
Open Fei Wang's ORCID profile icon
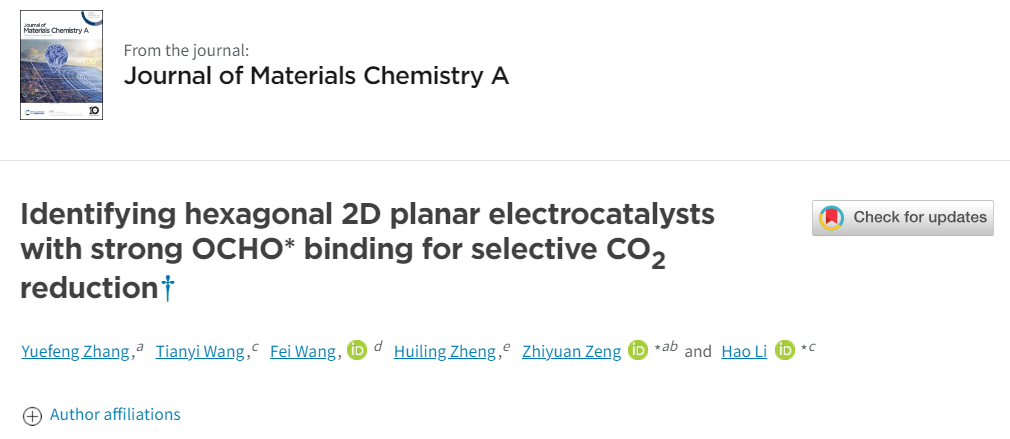pyautogui.click(x=357, y=351)
